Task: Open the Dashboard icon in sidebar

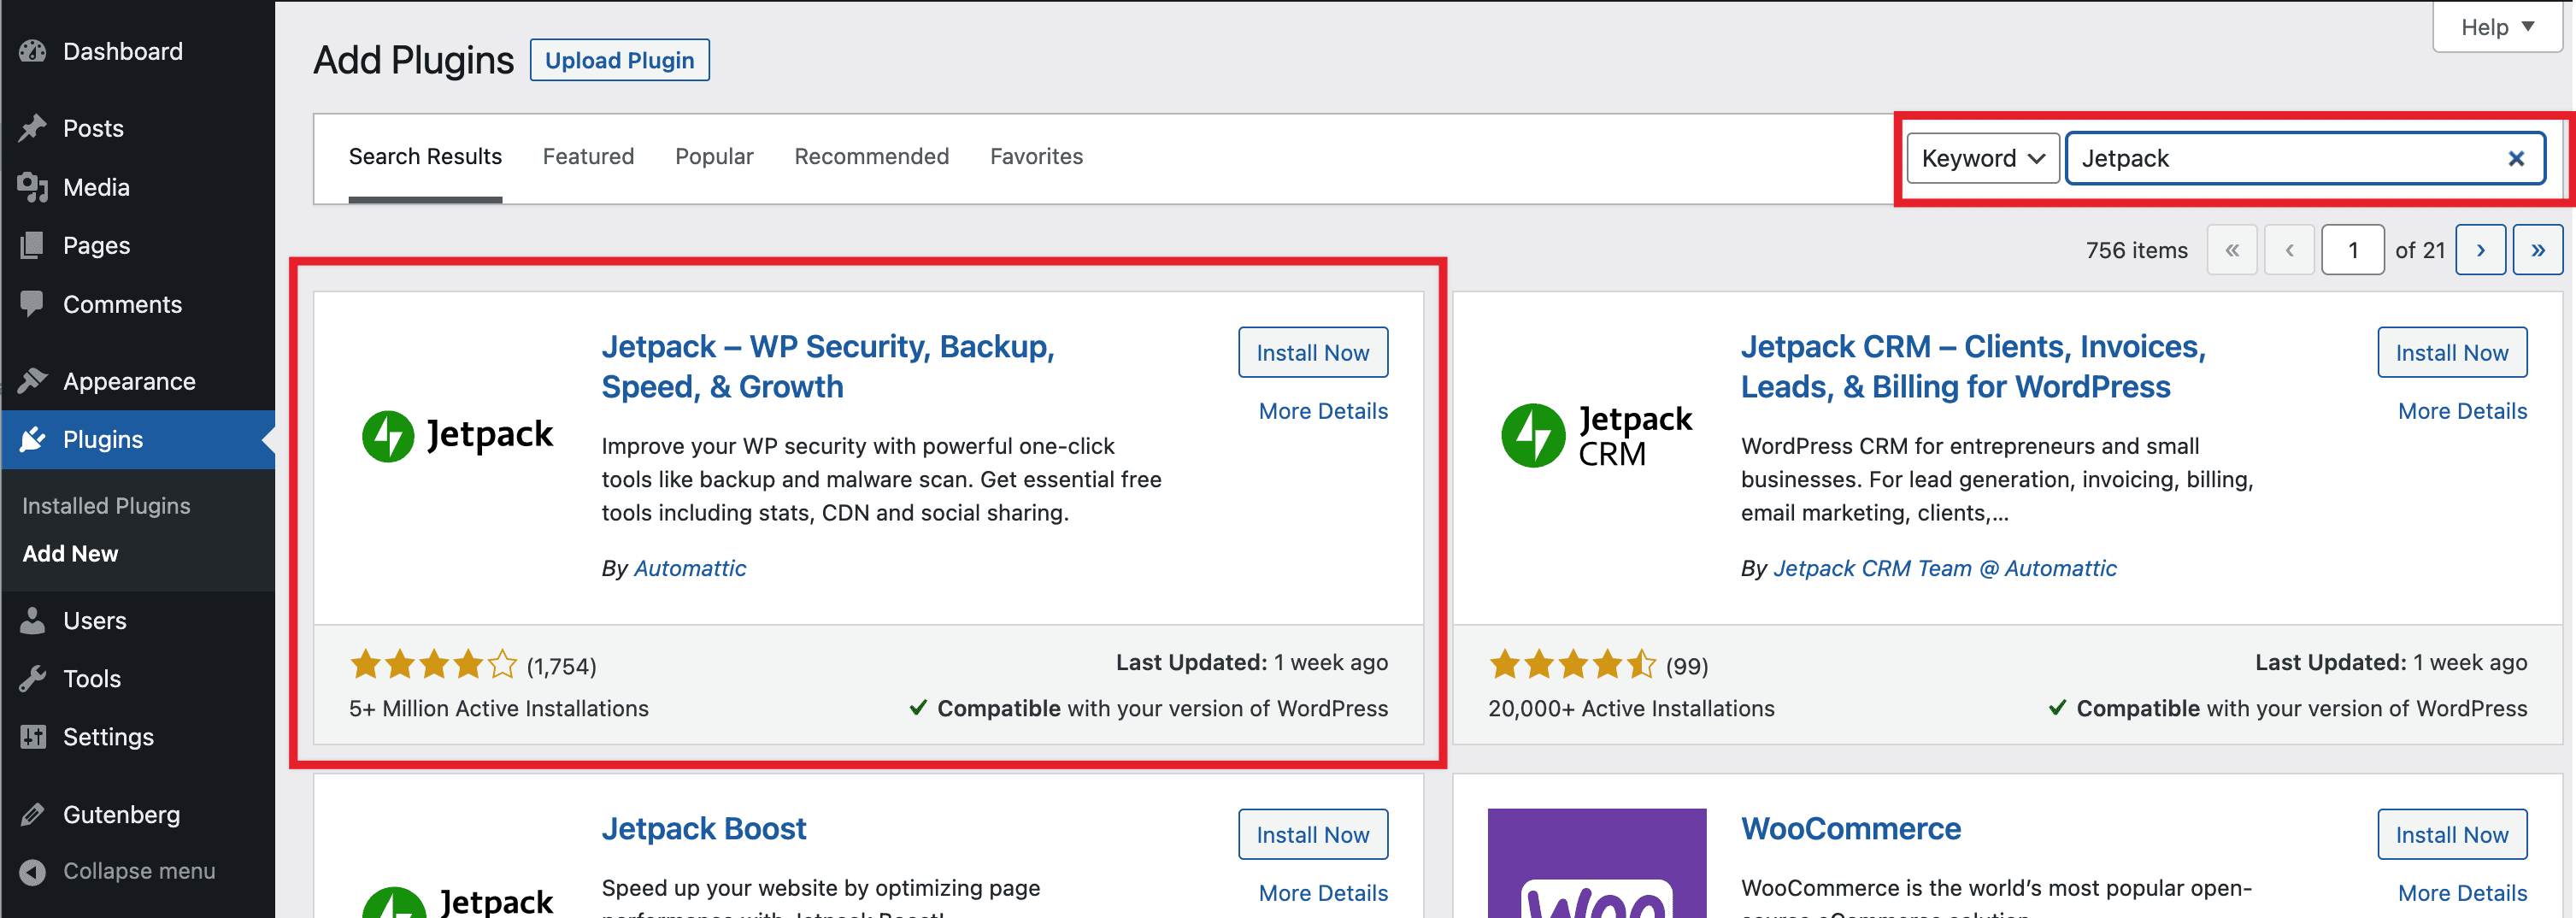Action: point(33,51)
